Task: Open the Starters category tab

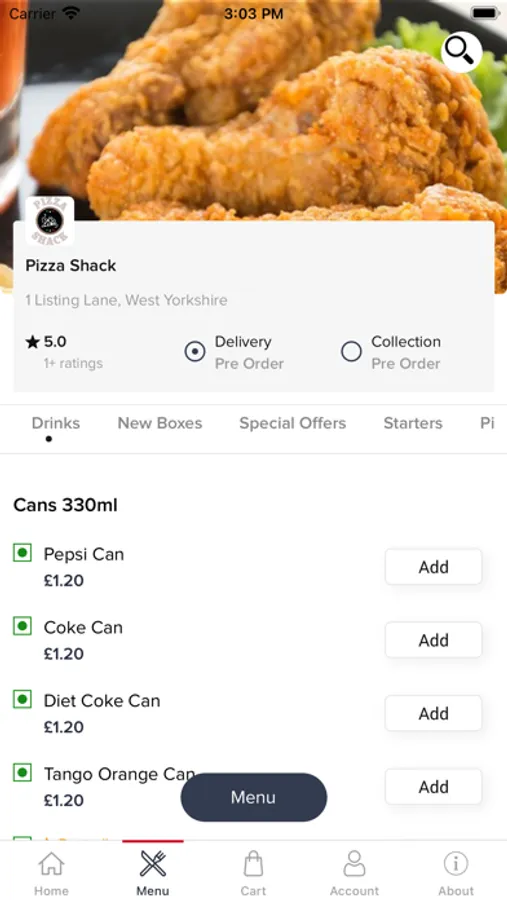Action: 413,423
